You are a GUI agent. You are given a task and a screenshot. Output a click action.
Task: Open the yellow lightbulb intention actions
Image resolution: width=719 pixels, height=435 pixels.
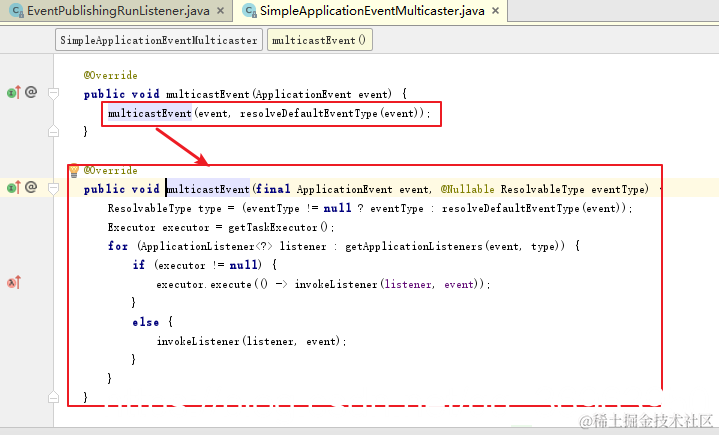[74, 171]
